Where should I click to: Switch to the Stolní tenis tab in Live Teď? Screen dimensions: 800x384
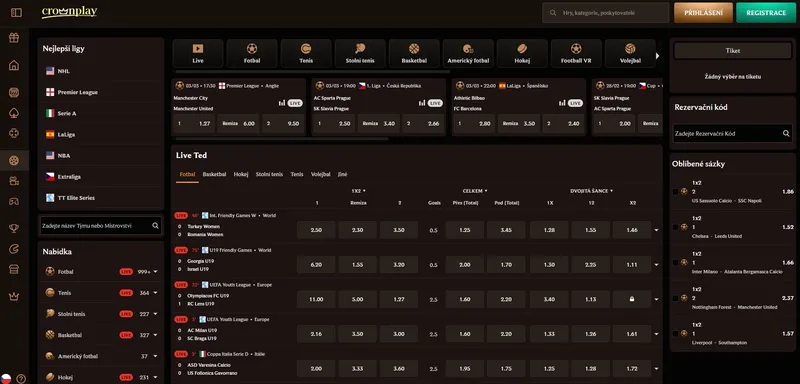coord(269,174)
